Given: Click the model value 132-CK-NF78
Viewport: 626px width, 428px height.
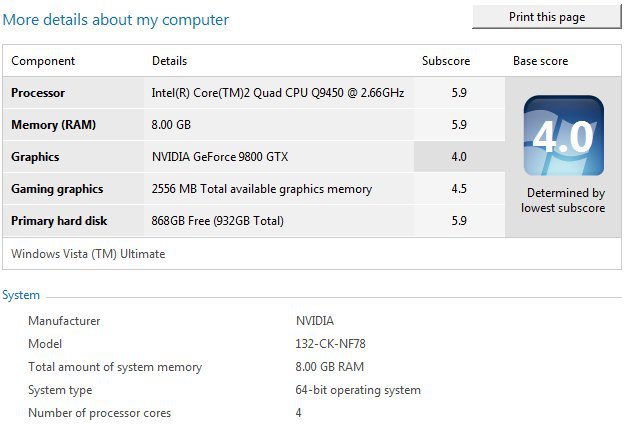Looking at the screenshot, I should 330,344.
